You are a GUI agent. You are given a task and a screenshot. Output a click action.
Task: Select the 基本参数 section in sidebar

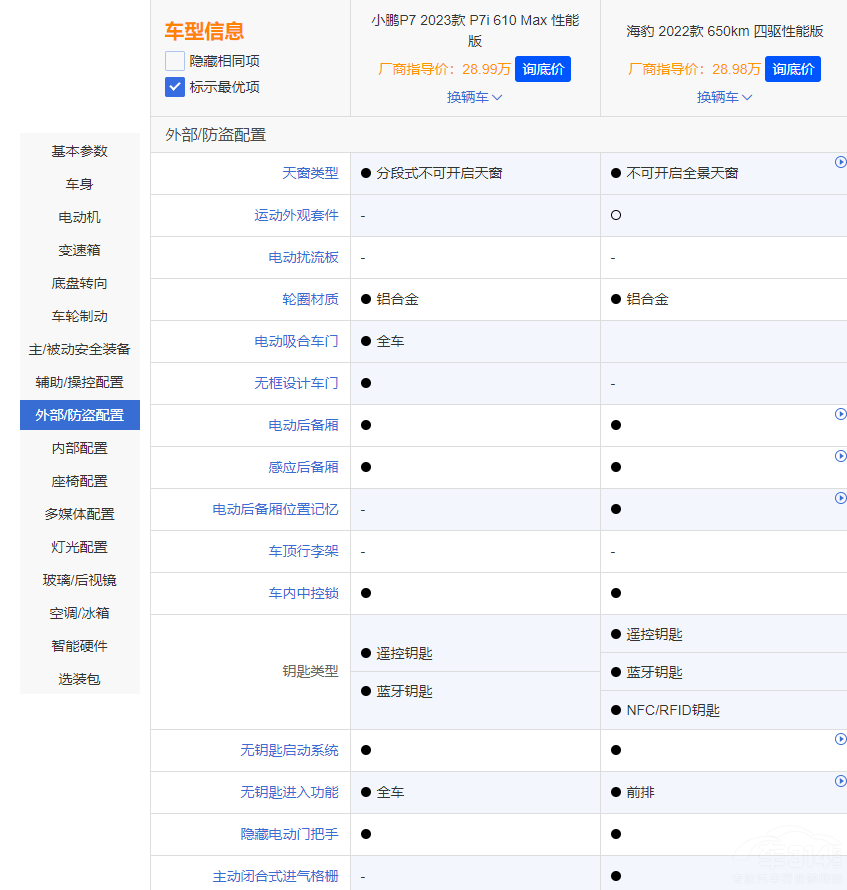[79, 151]
